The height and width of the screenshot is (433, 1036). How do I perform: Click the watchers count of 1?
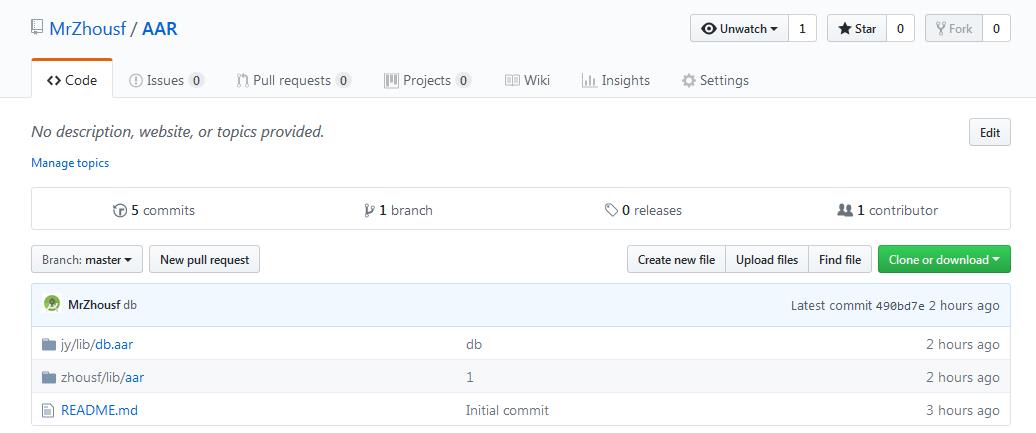click(802, 28)
